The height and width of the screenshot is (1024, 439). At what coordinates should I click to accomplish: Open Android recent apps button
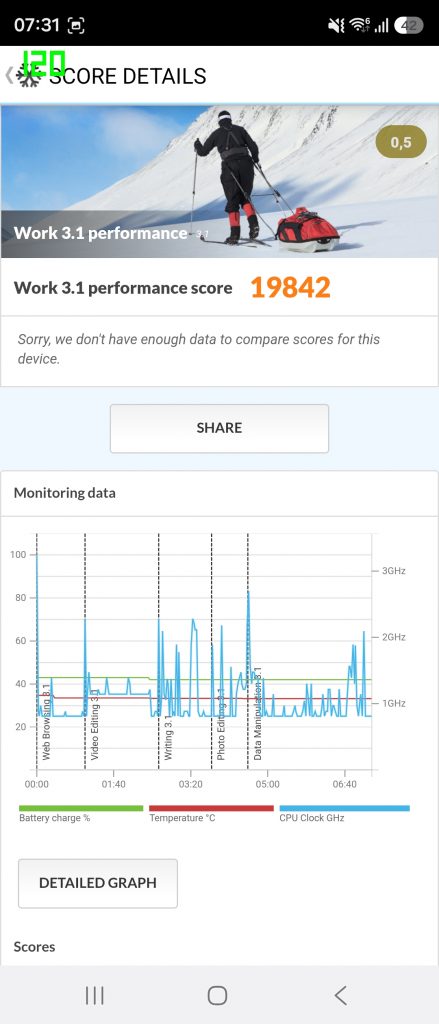[95, 995]
